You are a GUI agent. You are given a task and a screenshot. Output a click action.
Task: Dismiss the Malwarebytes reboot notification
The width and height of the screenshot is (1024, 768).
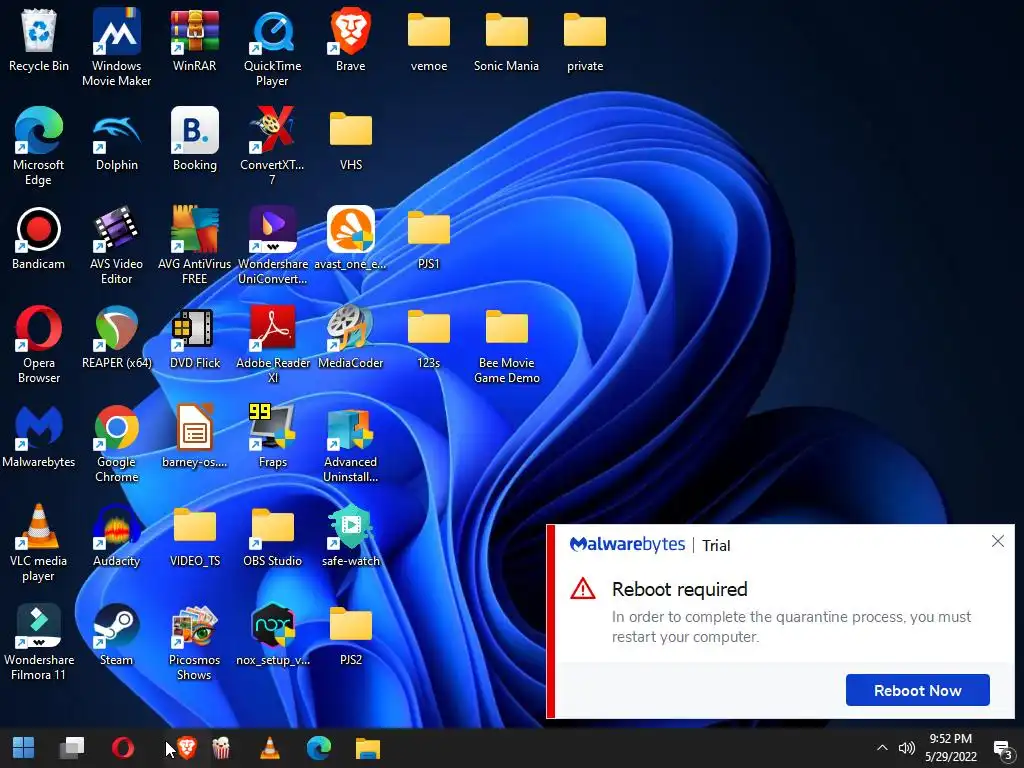998,541
